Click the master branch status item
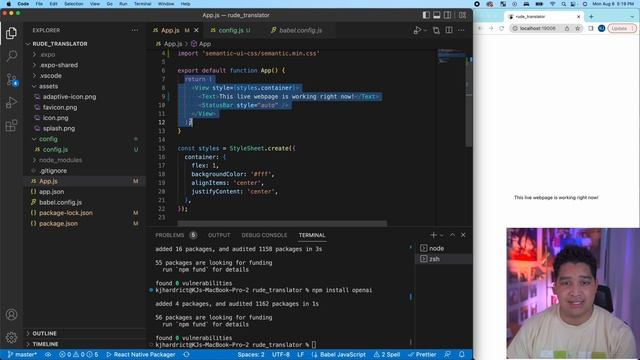This screenshot has height=360, width=640. point(22,354)
